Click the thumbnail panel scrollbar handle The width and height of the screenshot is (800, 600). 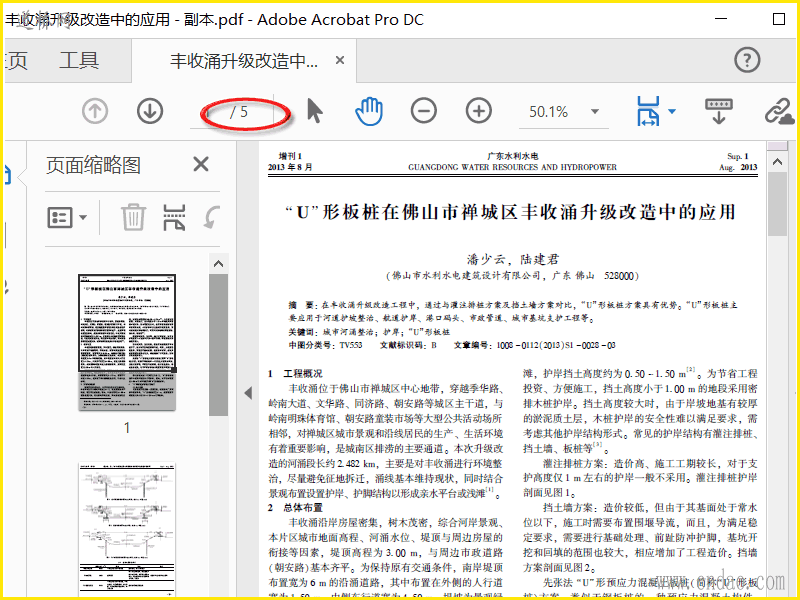point(218,345)
